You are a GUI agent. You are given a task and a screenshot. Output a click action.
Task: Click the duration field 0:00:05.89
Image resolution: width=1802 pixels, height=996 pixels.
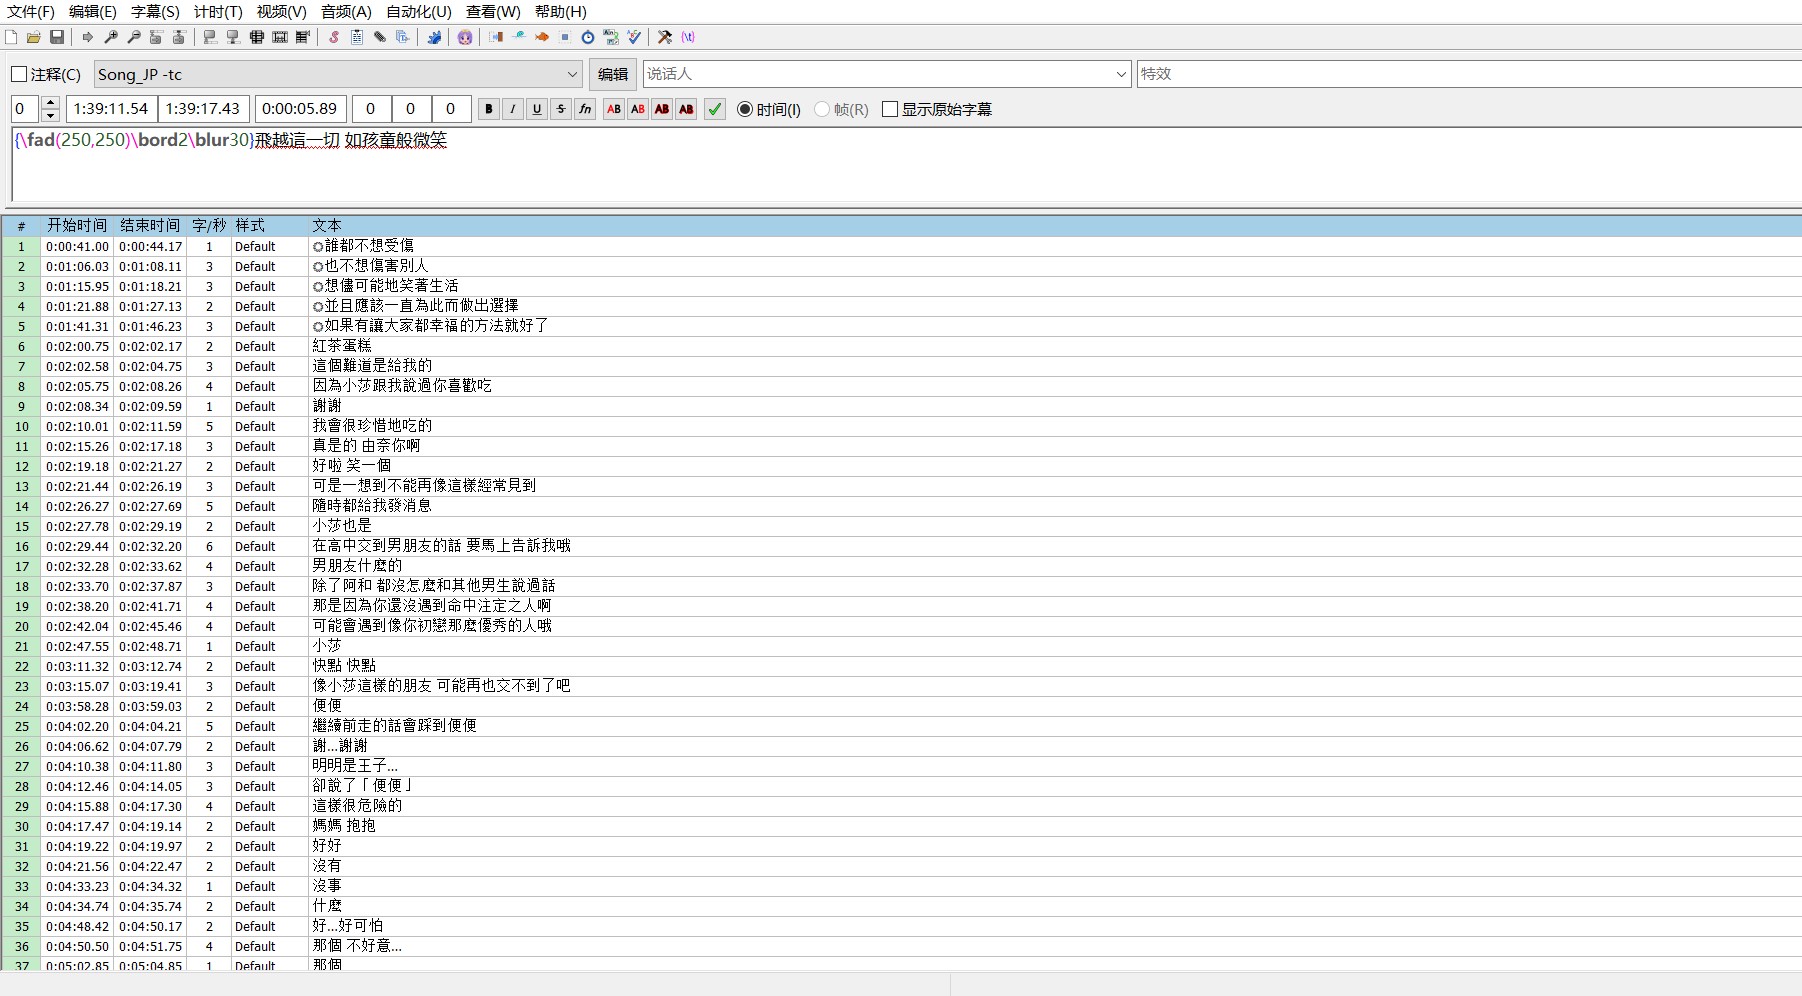(x=300, y=109)
